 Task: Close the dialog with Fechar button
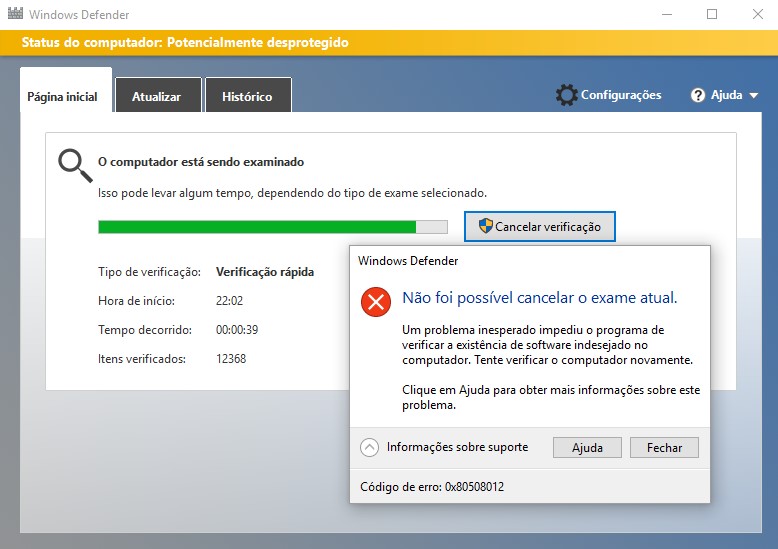tap(664, 448)
